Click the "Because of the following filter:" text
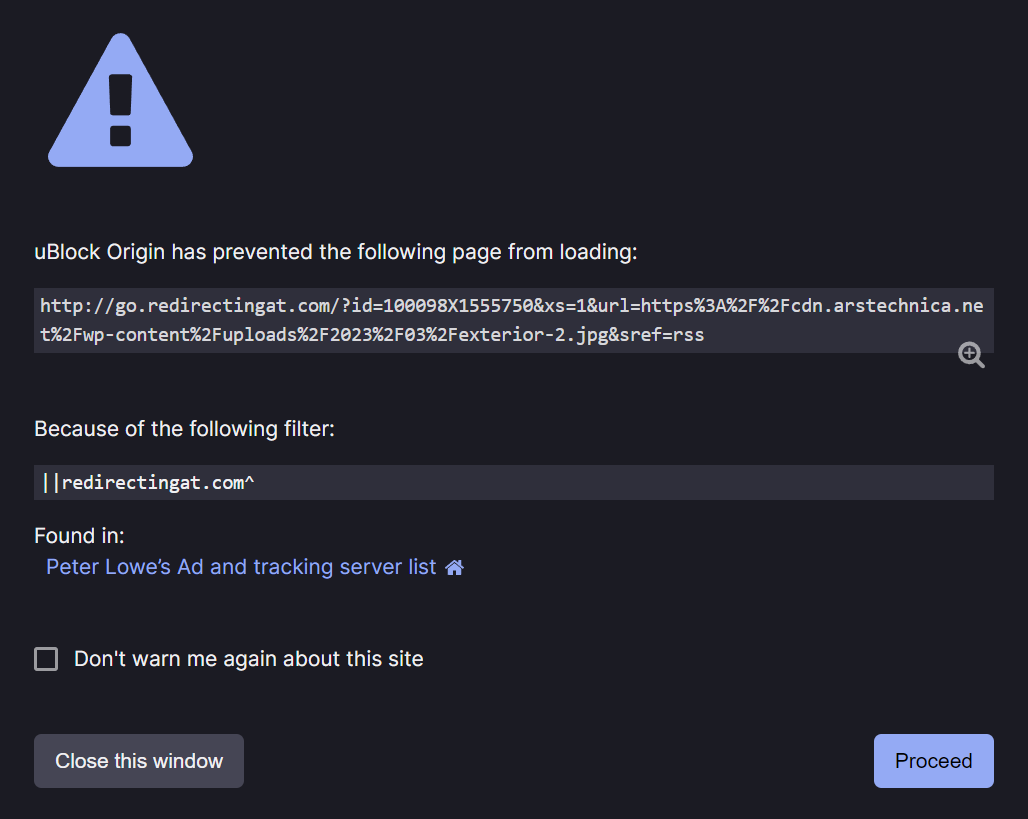 tap(184, 429)
